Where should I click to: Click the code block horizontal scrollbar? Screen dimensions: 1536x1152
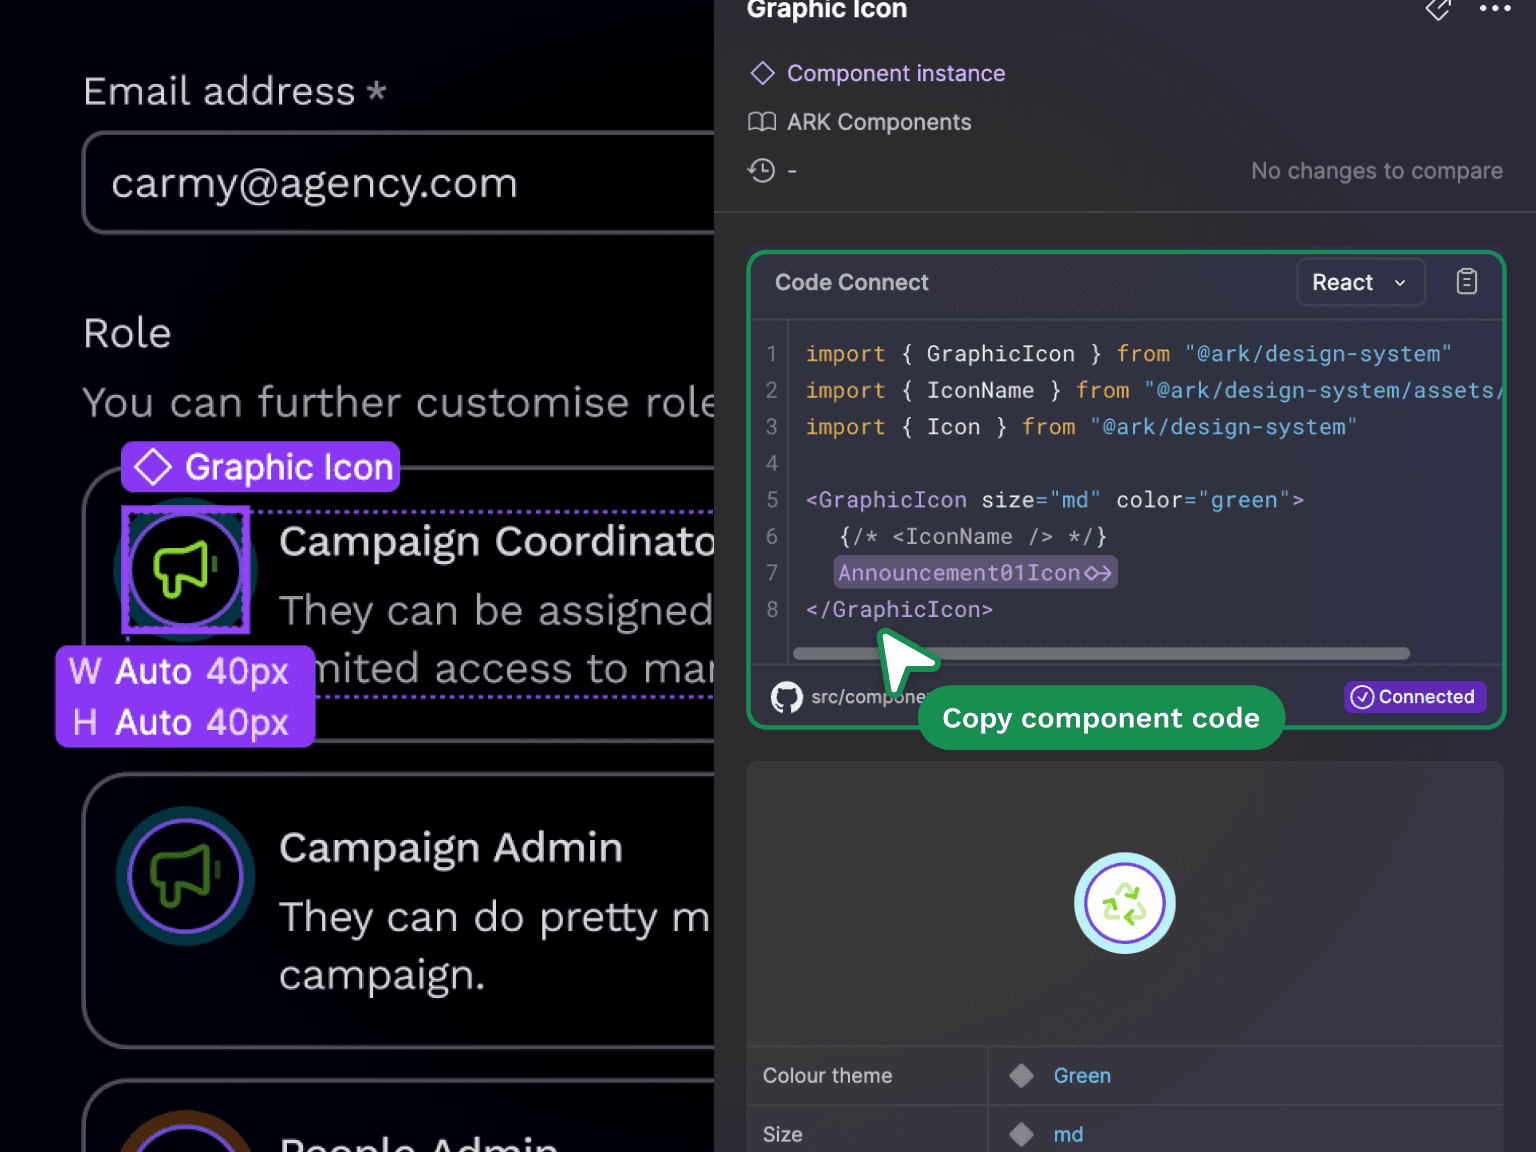click(1101, 654)
